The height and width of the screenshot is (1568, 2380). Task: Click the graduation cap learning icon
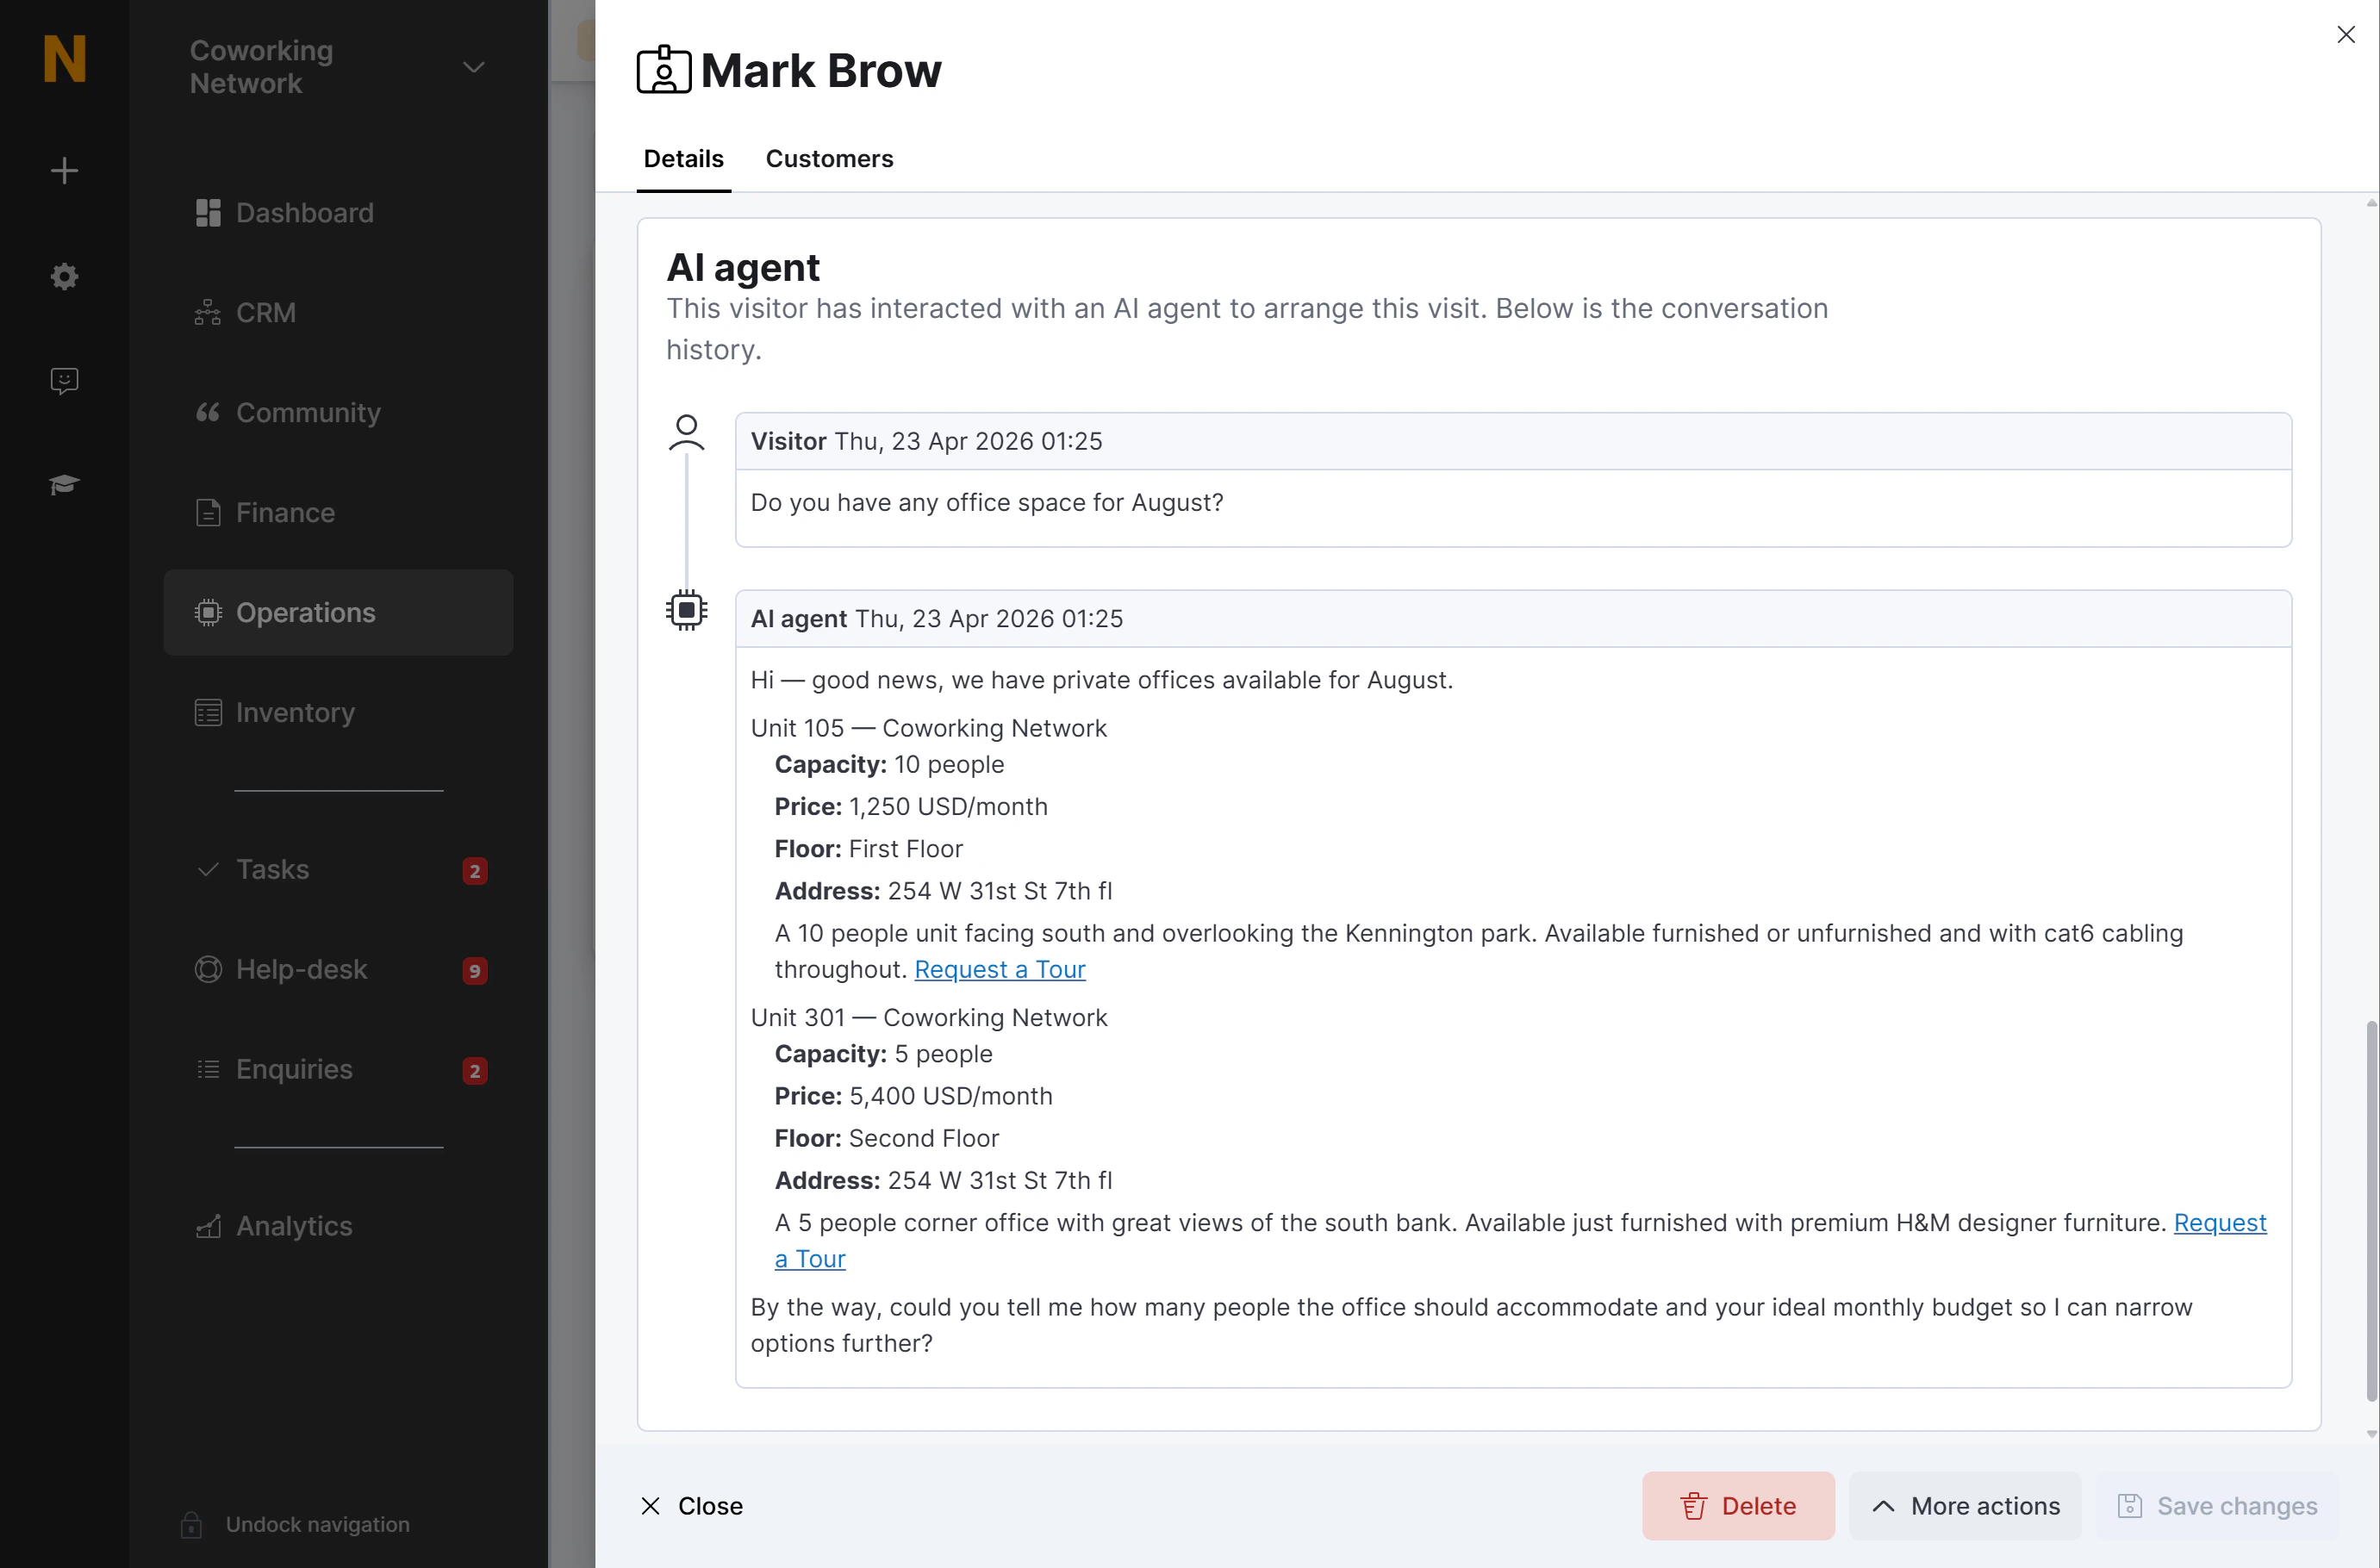pos(64,484)
